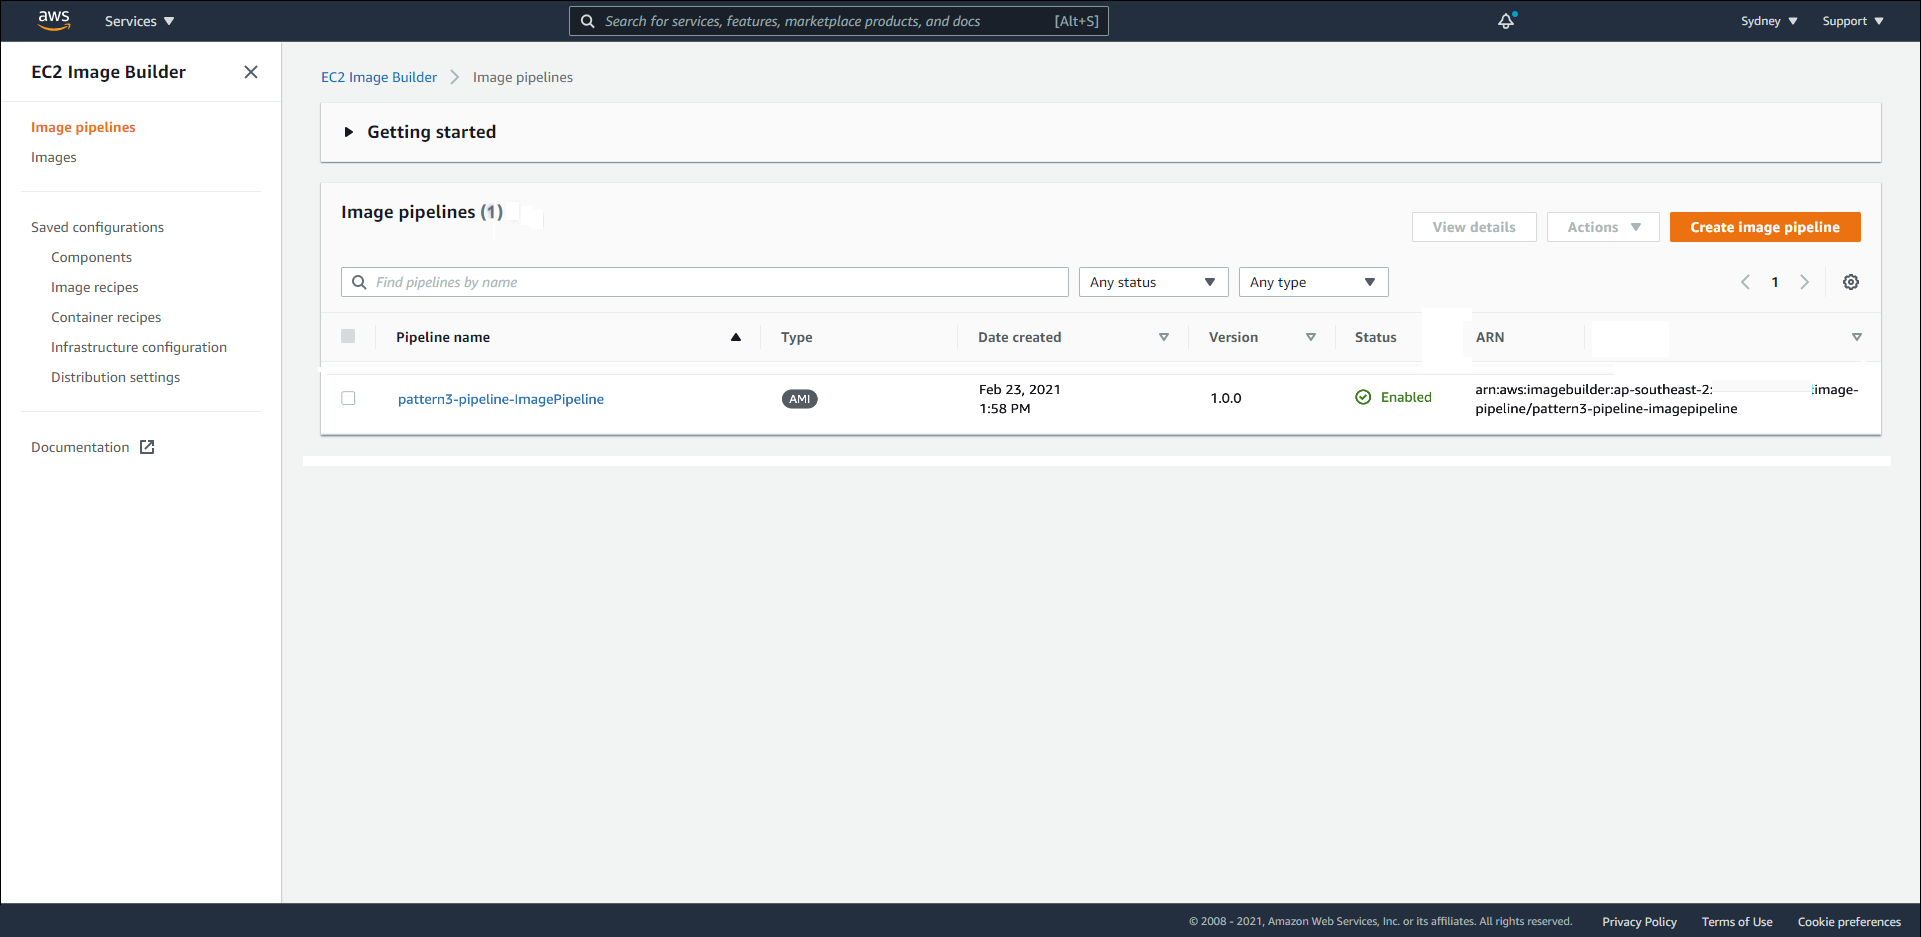Open Image recipes in sidebar
1921x937 pixels.
[x=95, y=287]
